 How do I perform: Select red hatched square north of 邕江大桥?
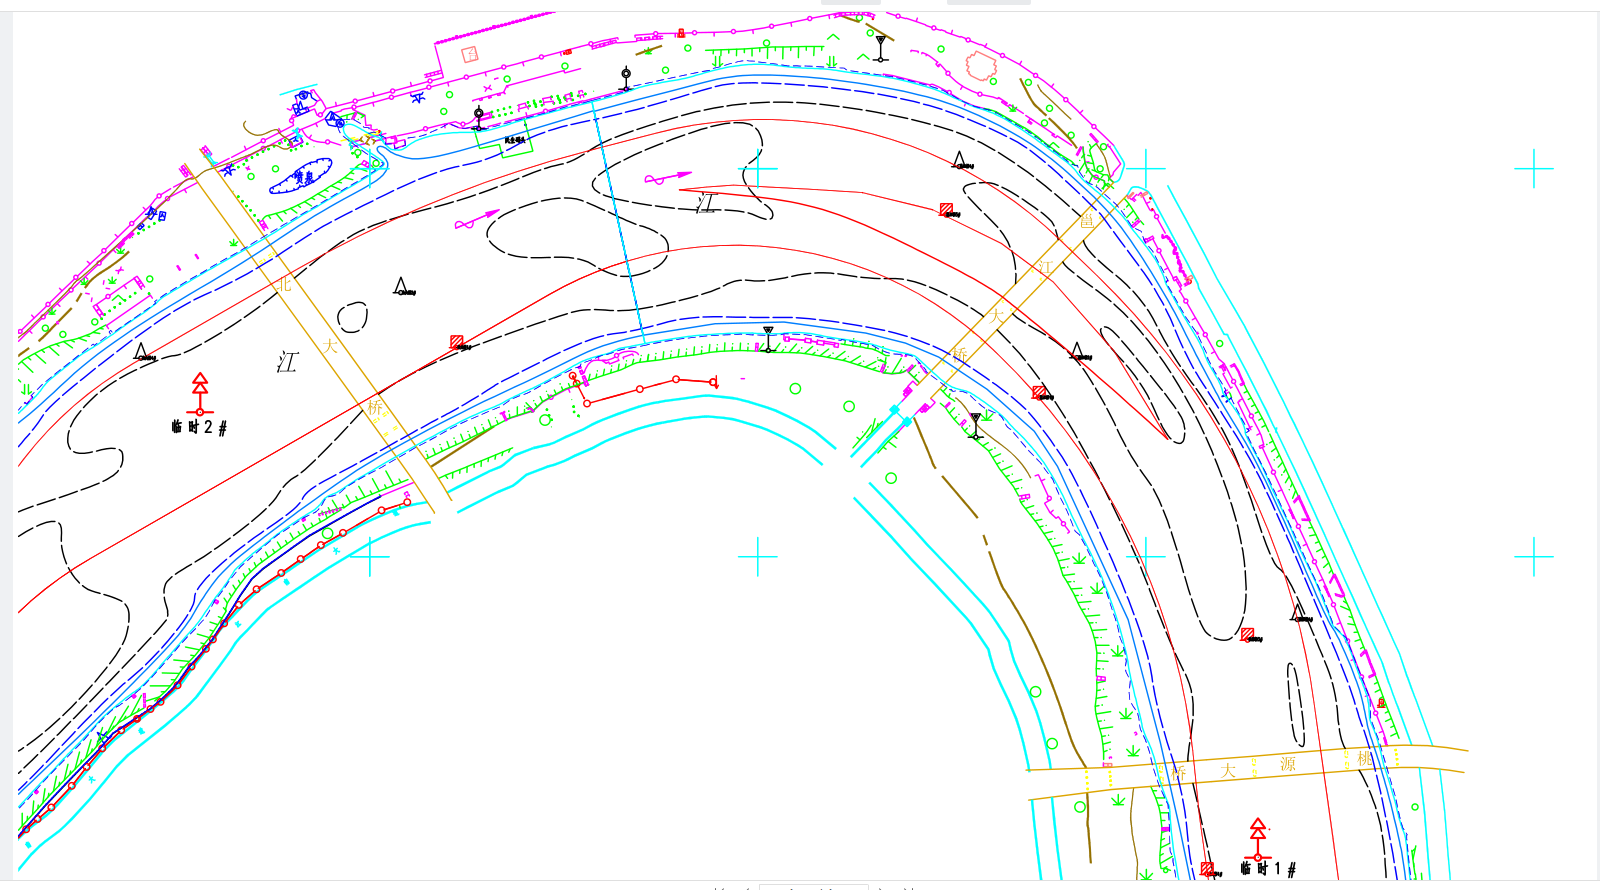click(x=946, y=209)
